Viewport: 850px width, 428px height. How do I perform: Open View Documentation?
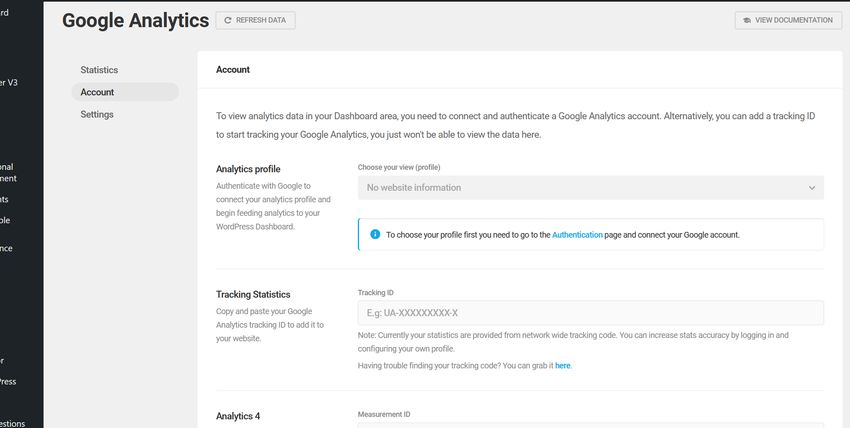[788, 20]
